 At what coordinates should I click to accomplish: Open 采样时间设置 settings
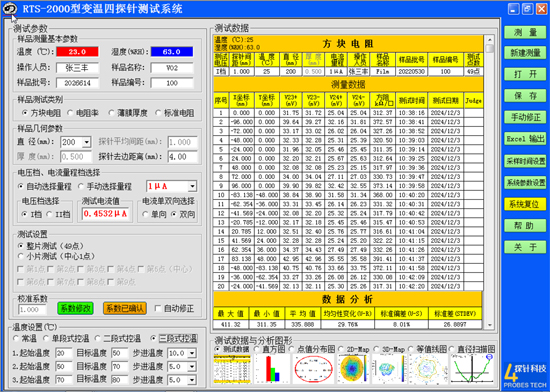525,161
